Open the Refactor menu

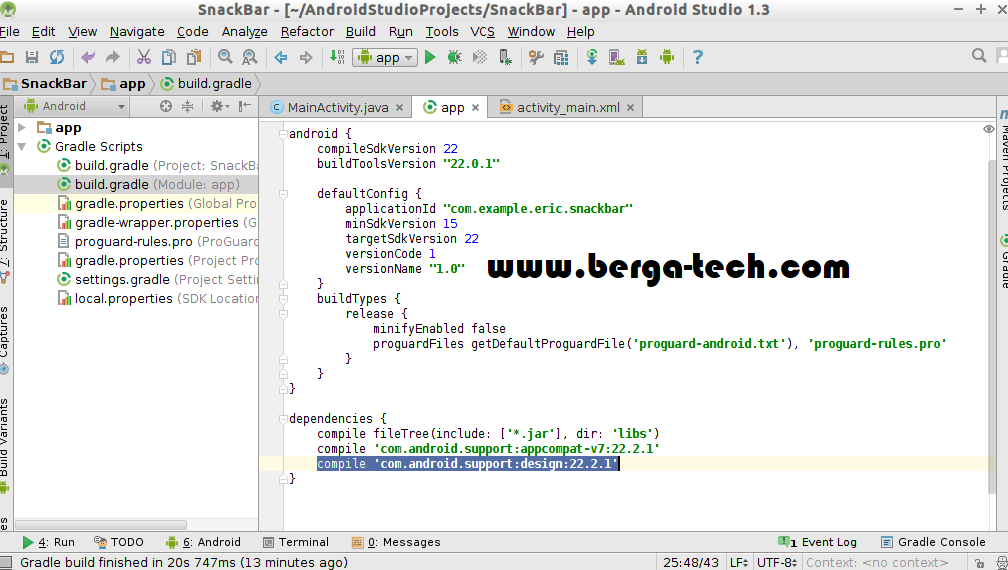(307, 31)
